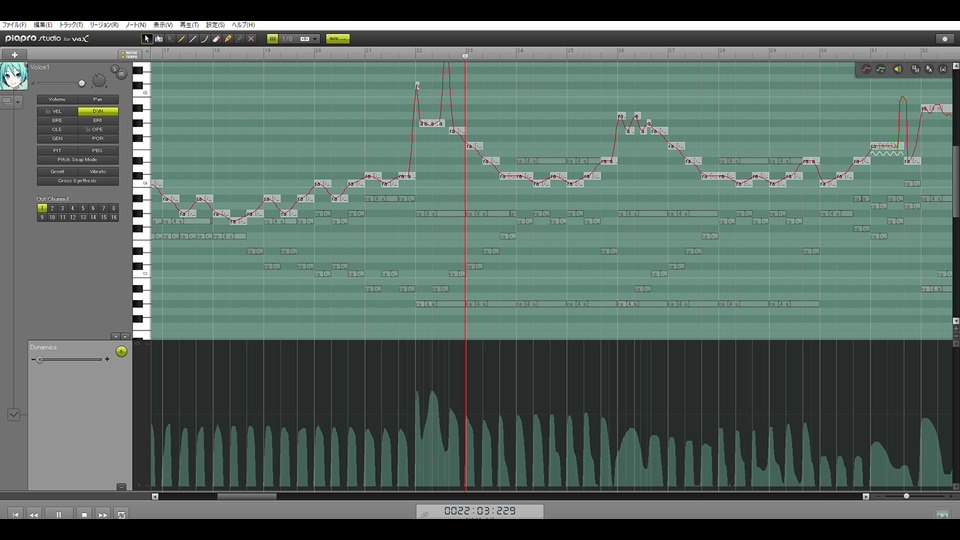Select the Vibrato parameter

click(x=98, y=172)
